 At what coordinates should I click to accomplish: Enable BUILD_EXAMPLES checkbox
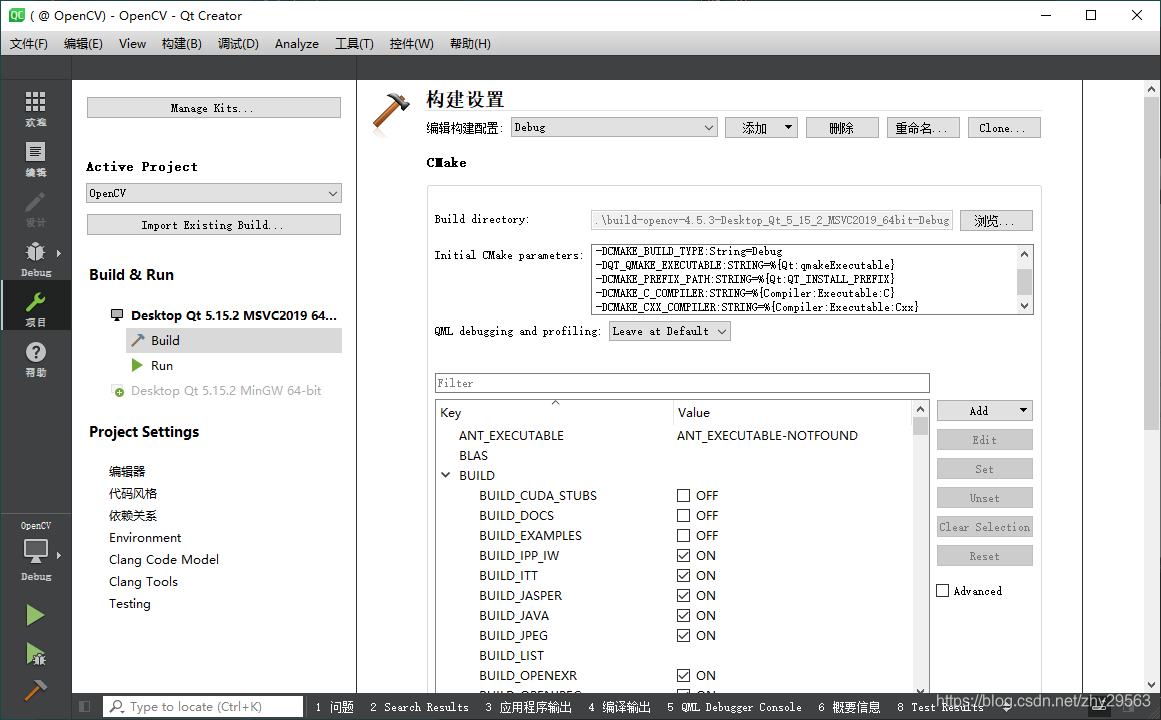pyautogui.click(x=683, y=536)
